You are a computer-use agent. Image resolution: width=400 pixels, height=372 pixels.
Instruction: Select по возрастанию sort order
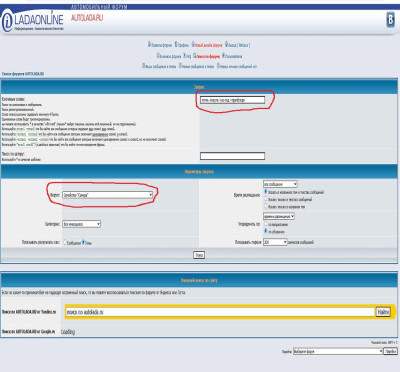(266, 224)
